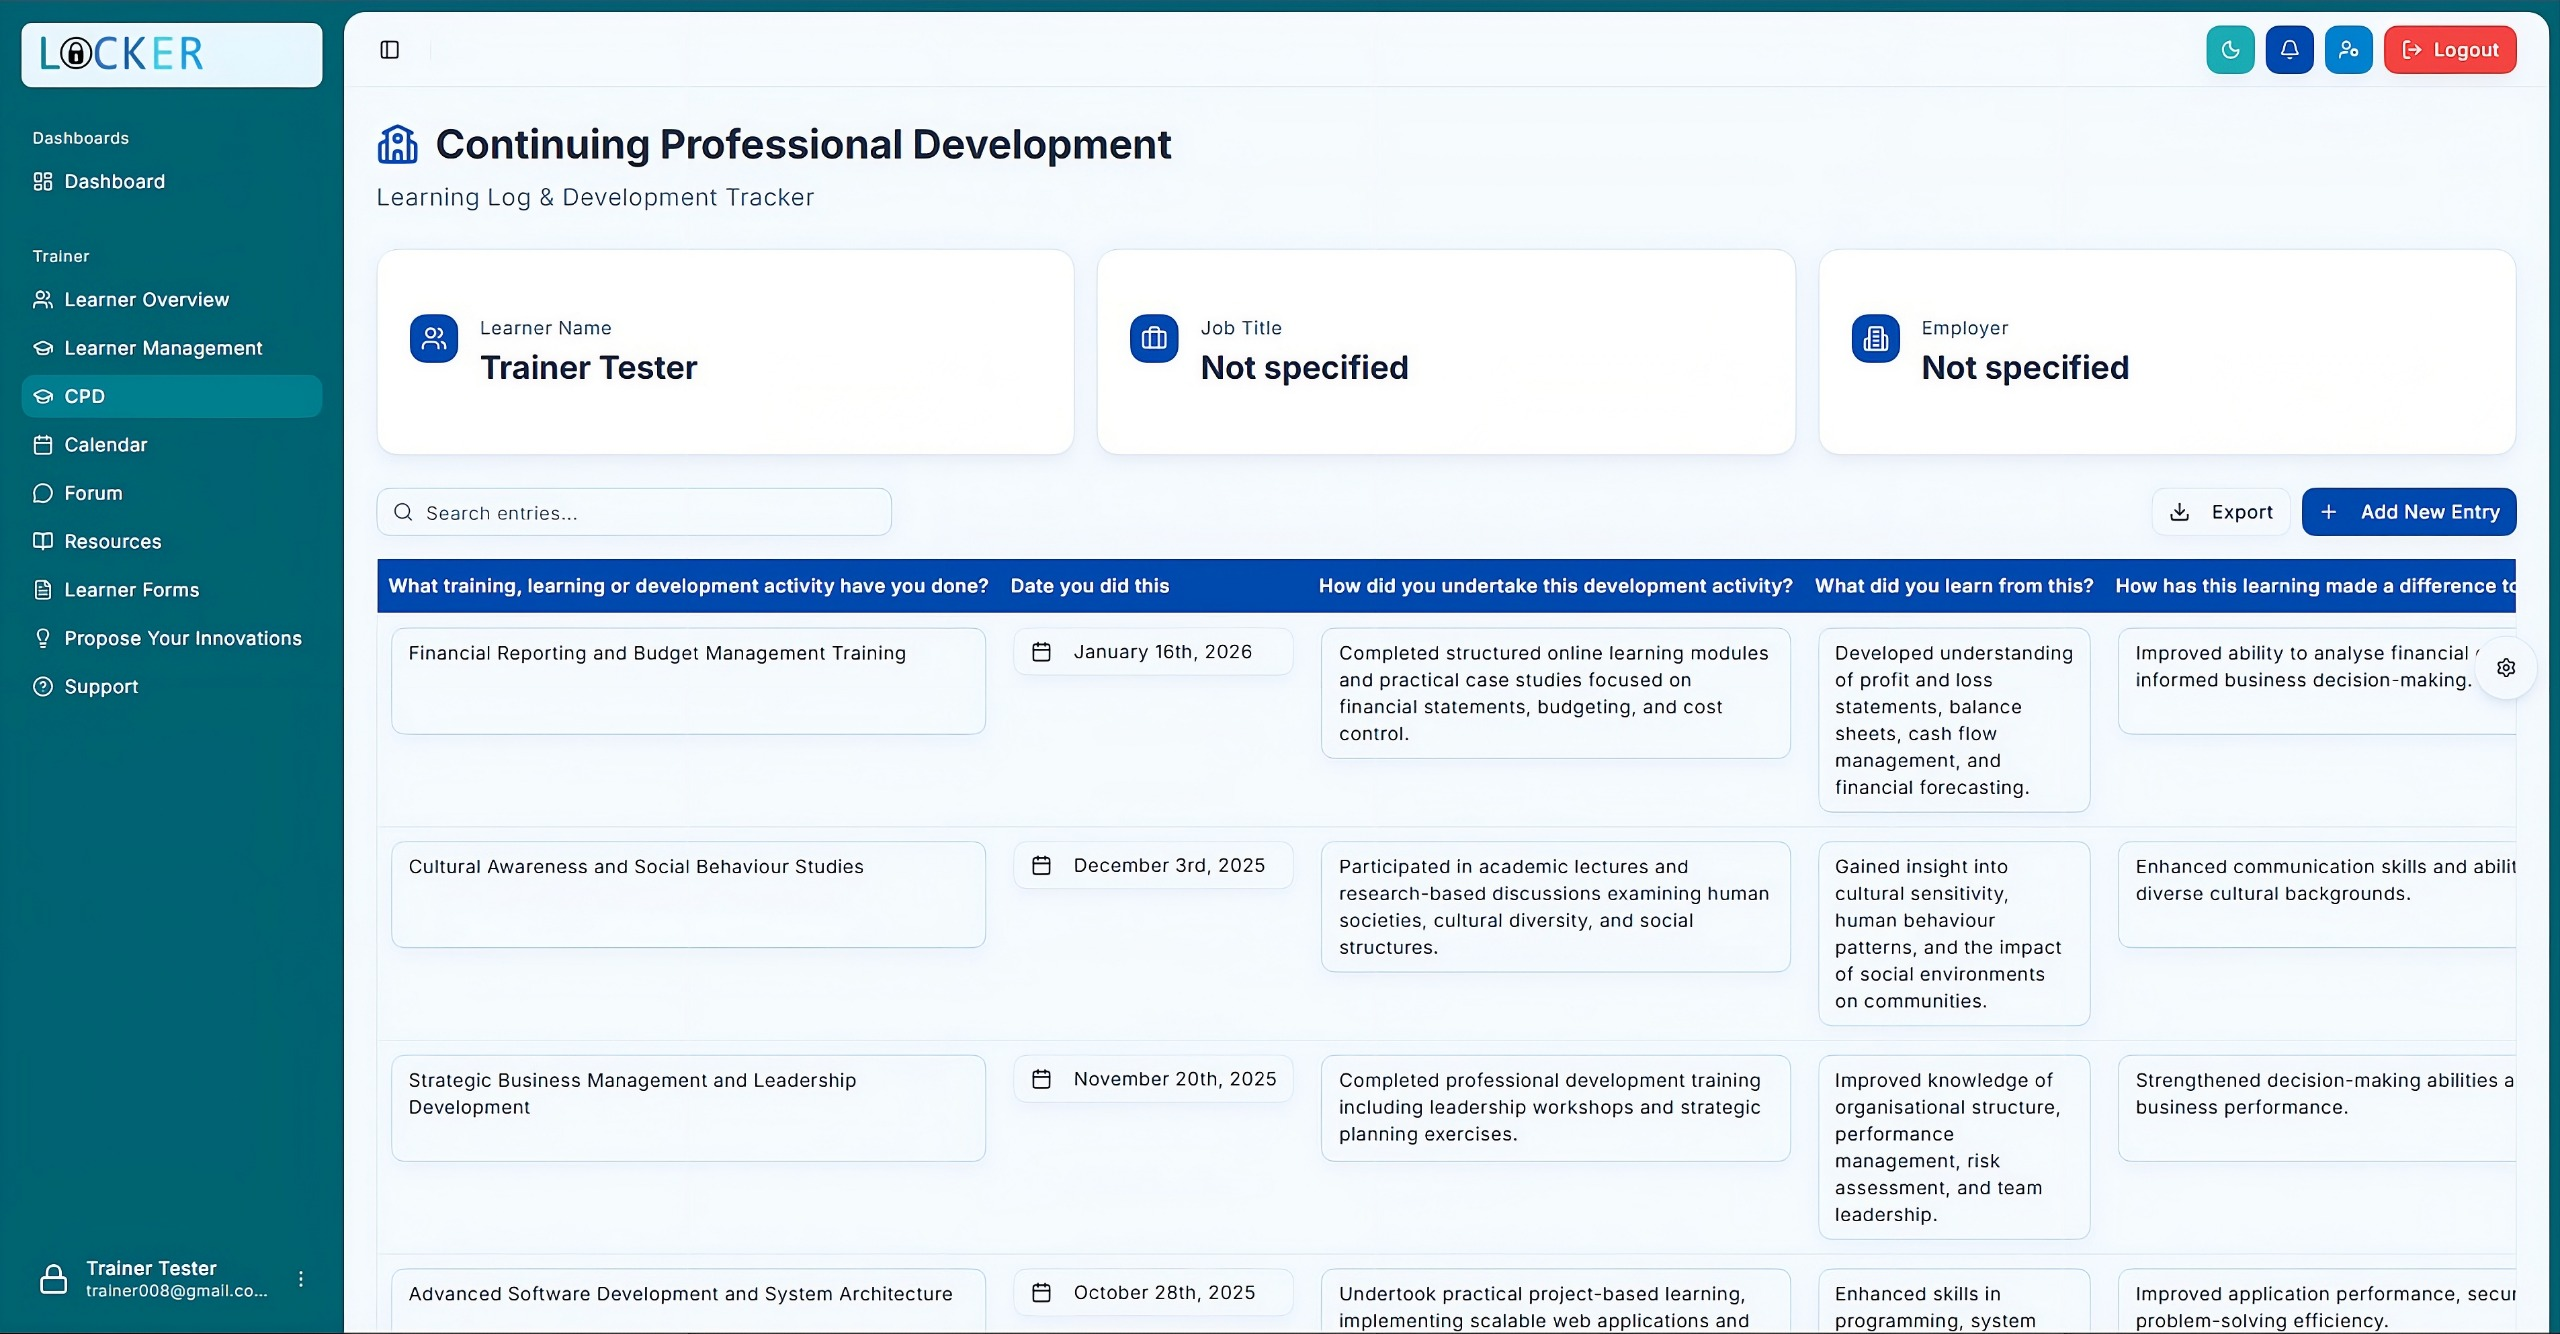
Task: Collapse the sidebar panel
Action: click(x=388, y=49)
